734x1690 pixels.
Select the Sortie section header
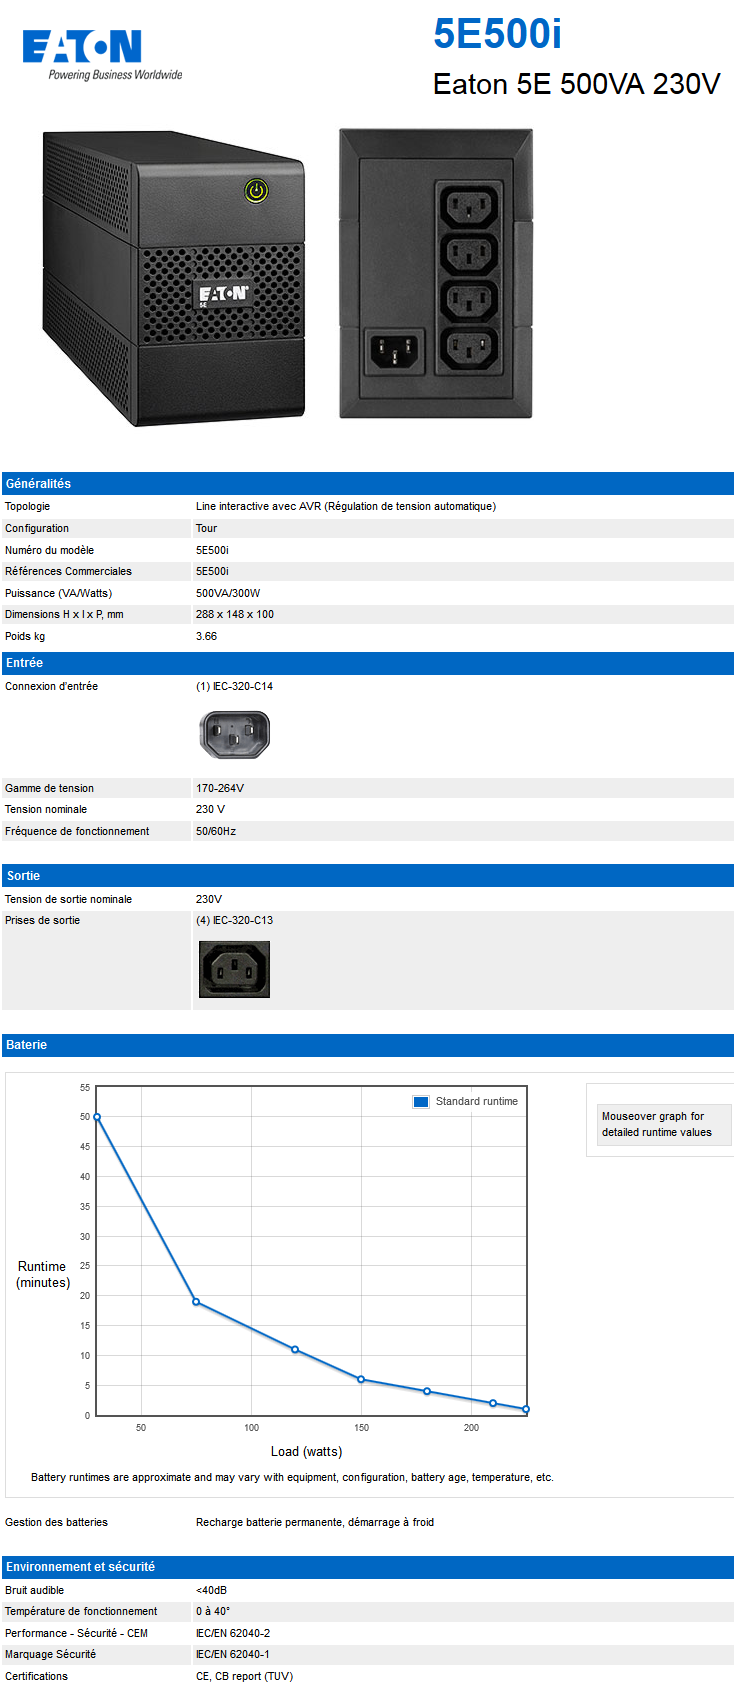point(368,875)
